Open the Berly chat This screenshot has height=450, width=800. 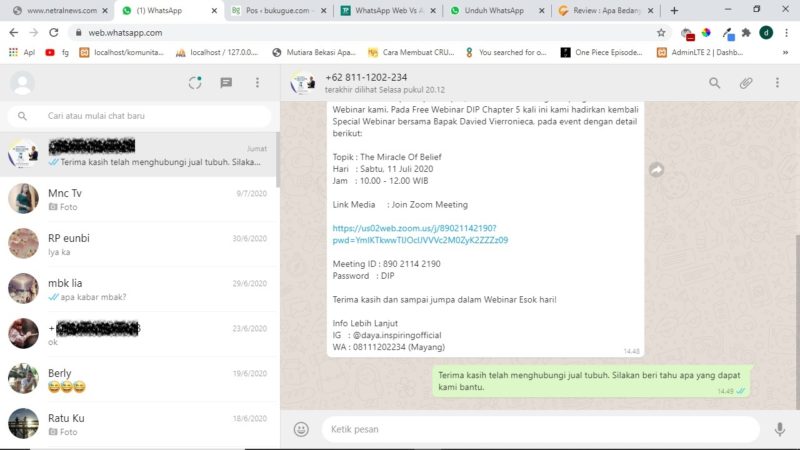click(139, 379)
